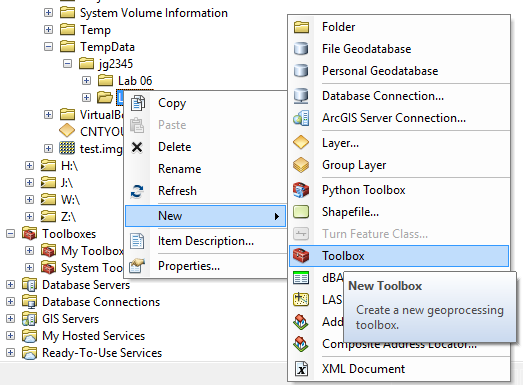Expand the GIS Servers node
This screenshot has height=385, width=523.
coord(11,319)
